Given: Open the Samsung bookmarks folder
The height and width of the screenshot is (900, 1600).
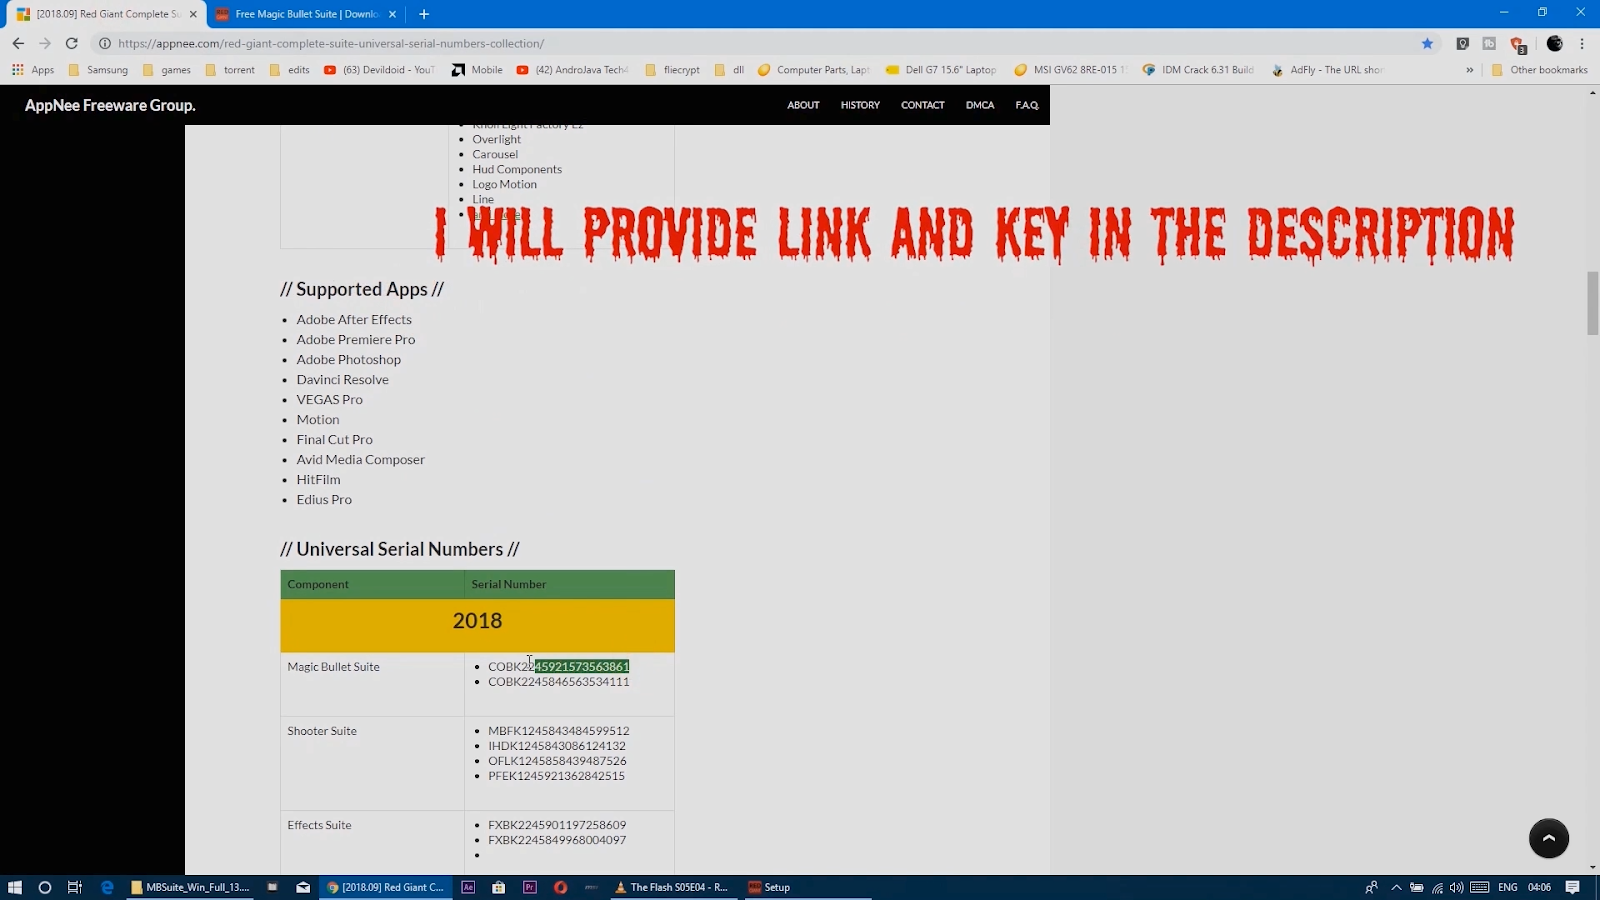Looking at the screenshot, I should pyautogui.click(x=98, y=70).
